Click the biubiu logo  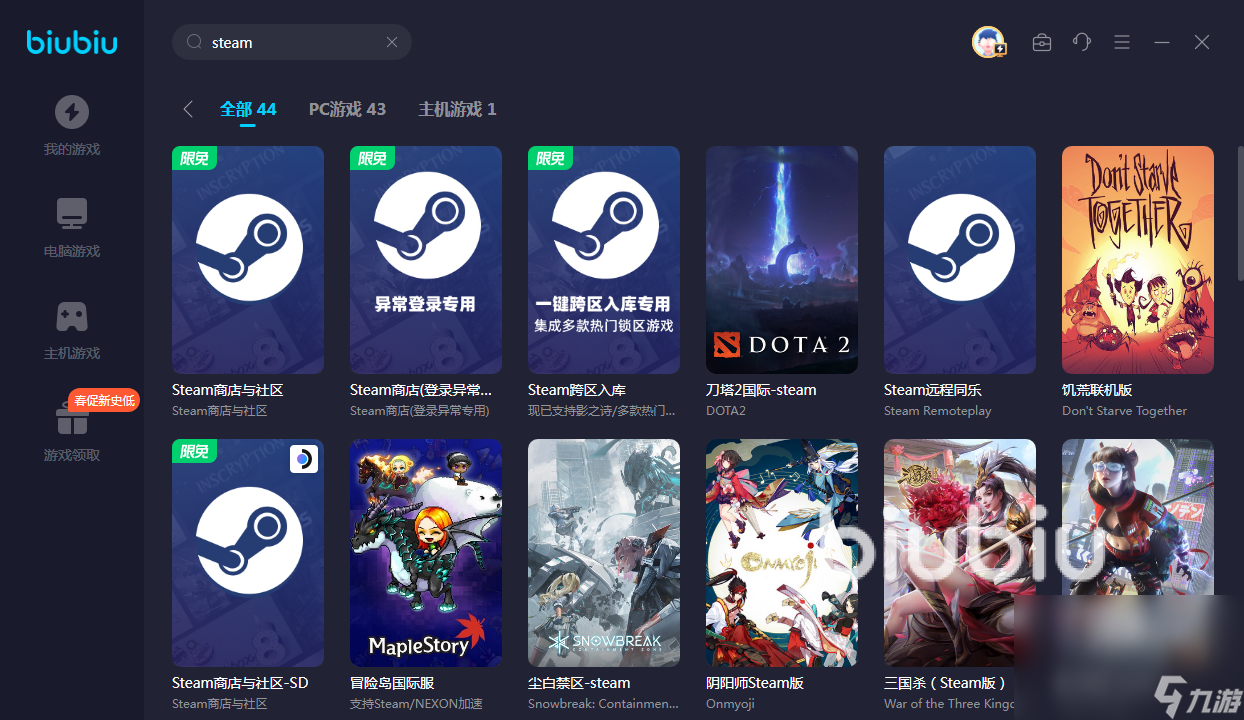coord(72,42)
